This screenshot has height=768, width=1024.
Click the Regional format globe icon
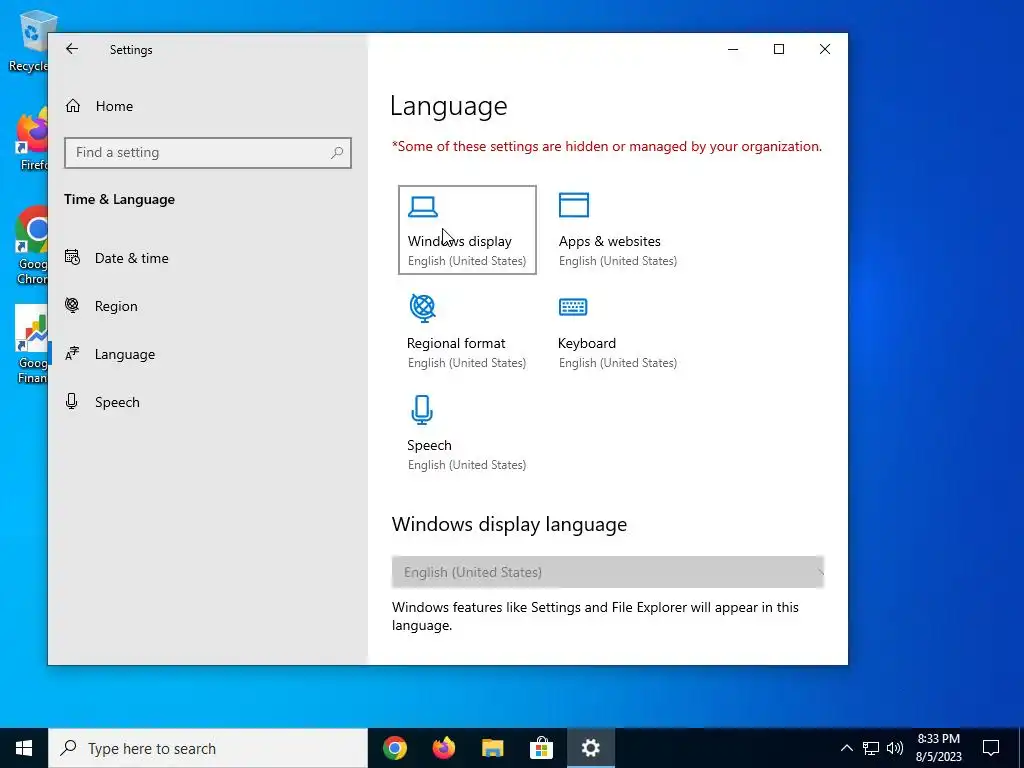coord(423,308)
